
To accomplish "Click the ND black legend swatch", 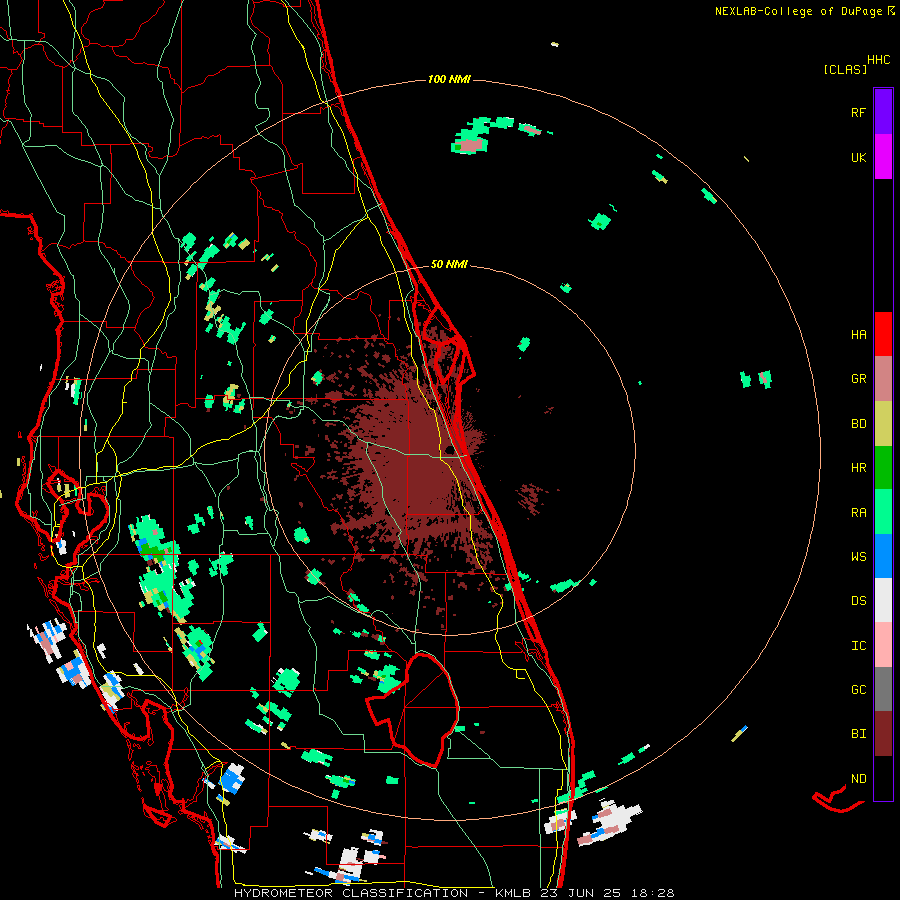I will pos(883,778).
